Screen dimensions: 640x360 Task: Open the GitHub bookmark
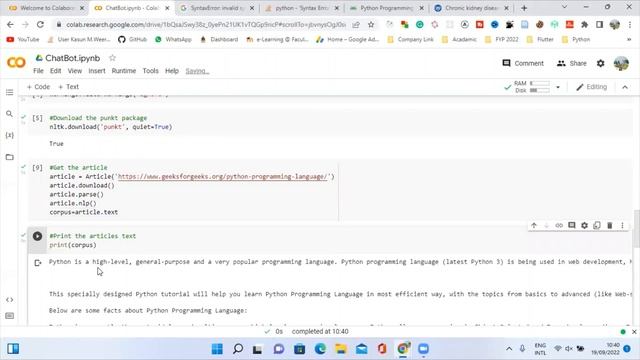(132, 40)
